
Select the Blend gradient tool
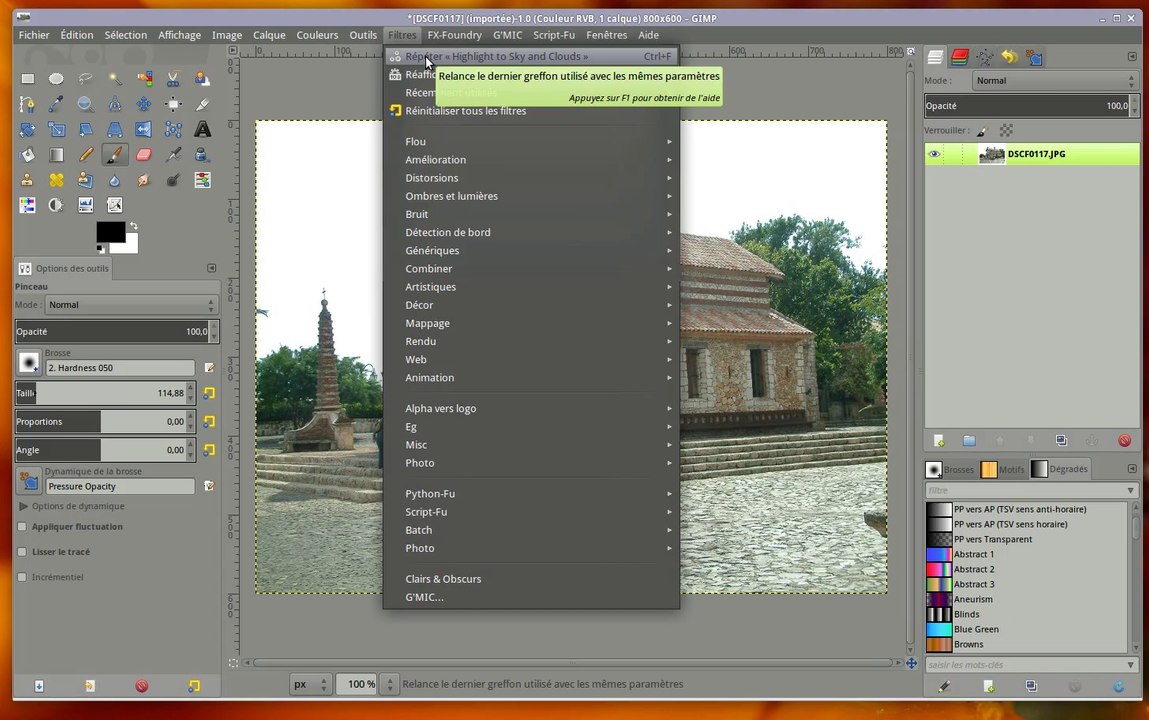(56, 155)
